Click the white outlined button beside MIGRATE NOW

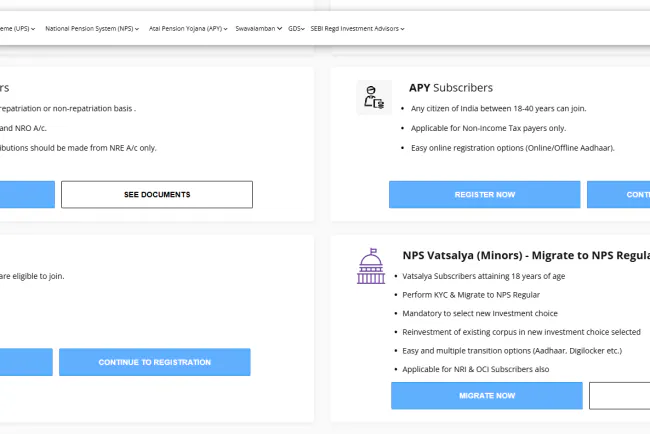click(x=620, y=396)
